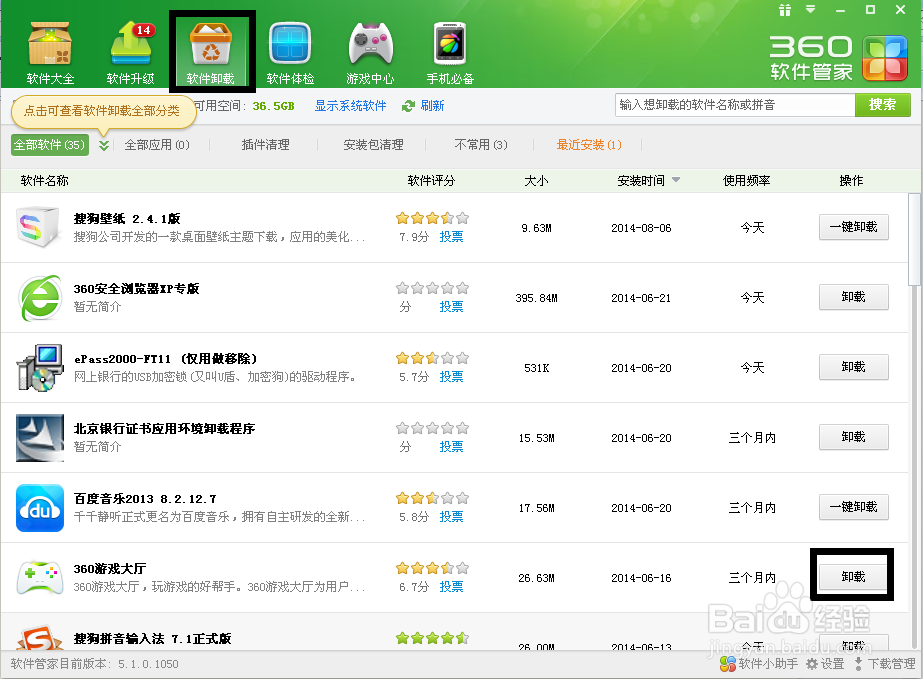
Task: Click 卸载 for 360游戏大厅
Action: coord(854,577)
